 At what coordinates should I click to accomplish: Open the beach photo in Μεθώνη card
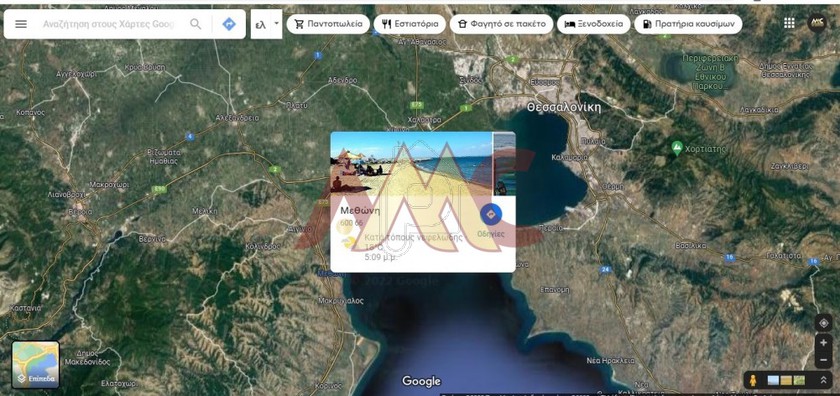click(411, 163)
